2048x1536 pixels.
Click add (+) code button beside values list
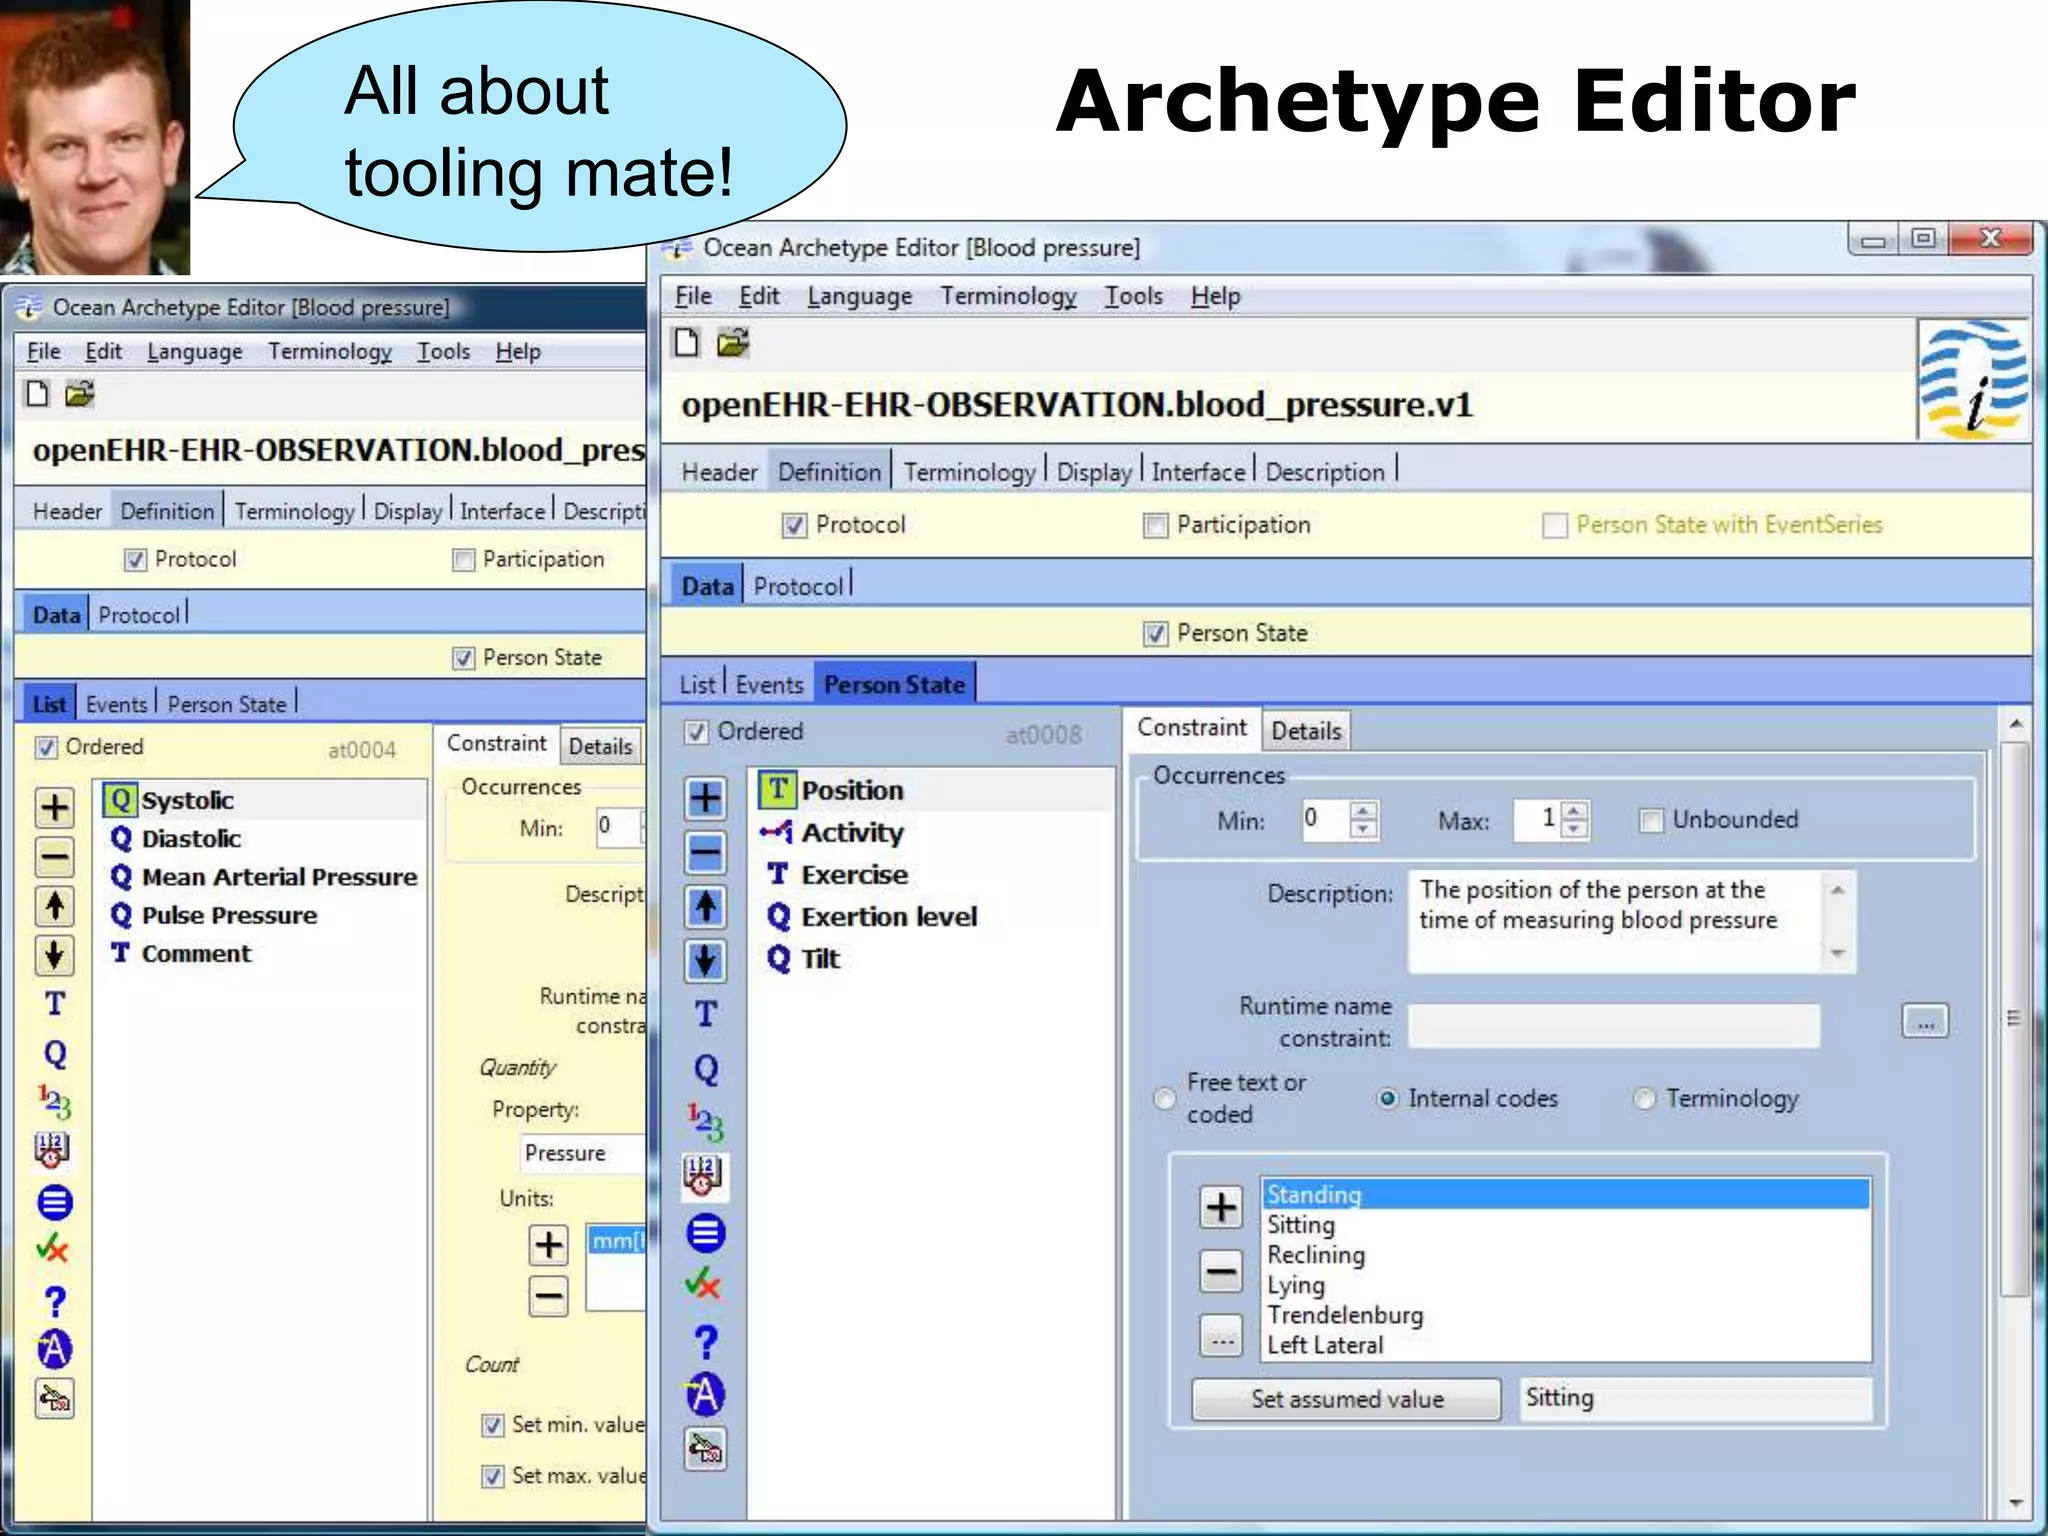1221,1207
